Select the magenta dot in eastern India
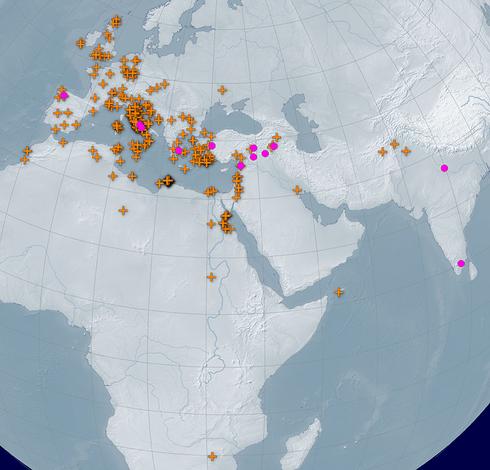Image resolution: width=490 pixels, height=470 pixels. click(x=444, y=168)
